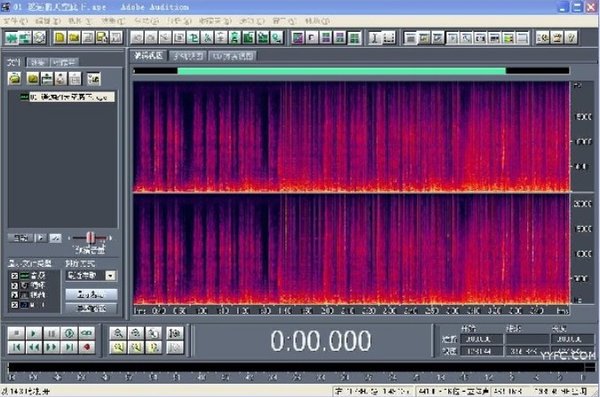Open the first menu in the menu bar

coord(15,21)
